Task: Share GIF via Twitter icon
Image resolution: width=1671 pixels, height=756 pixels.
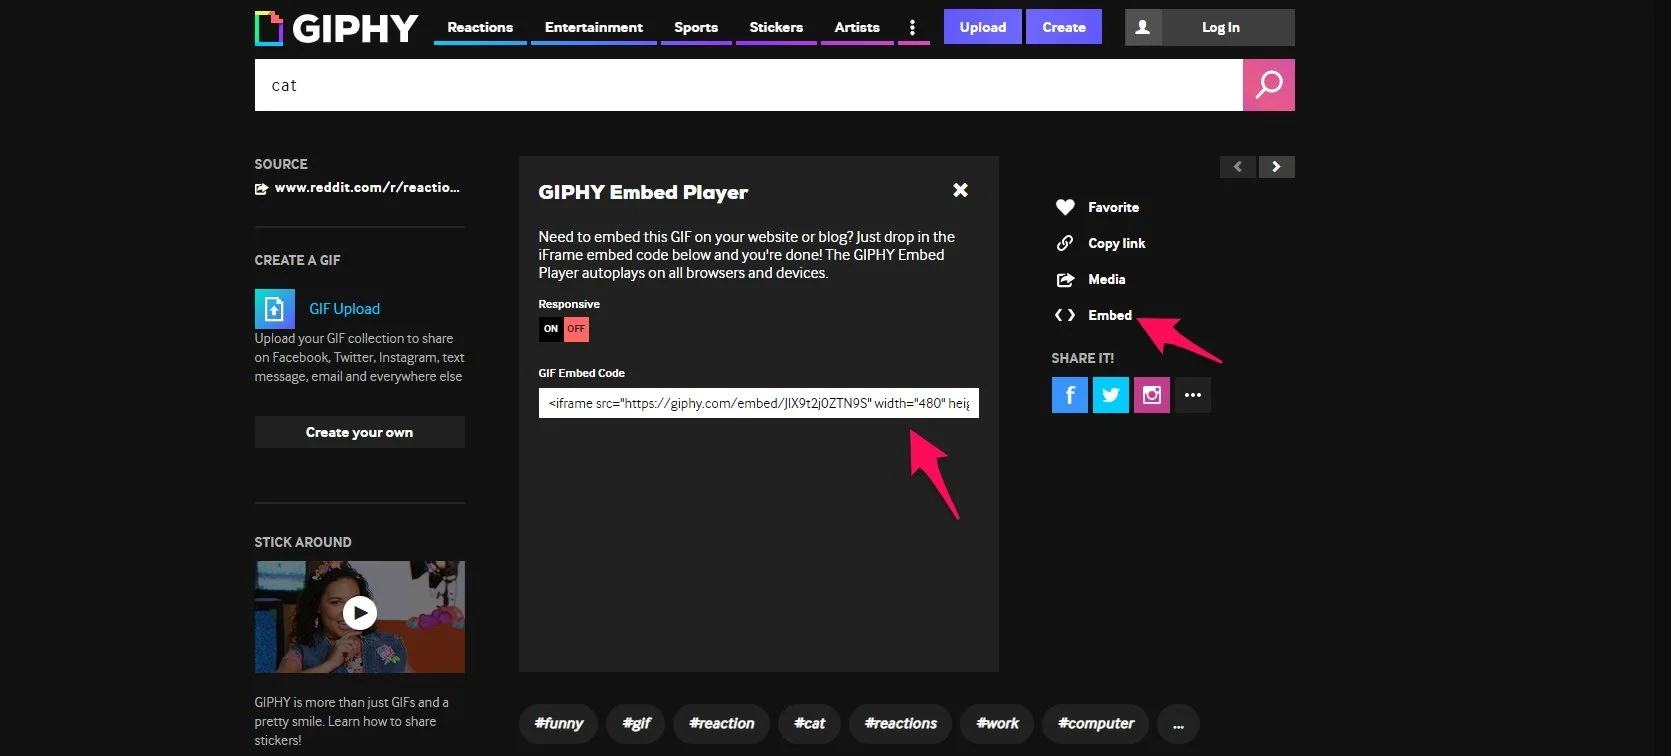Action: click(x=1110, y=395)
